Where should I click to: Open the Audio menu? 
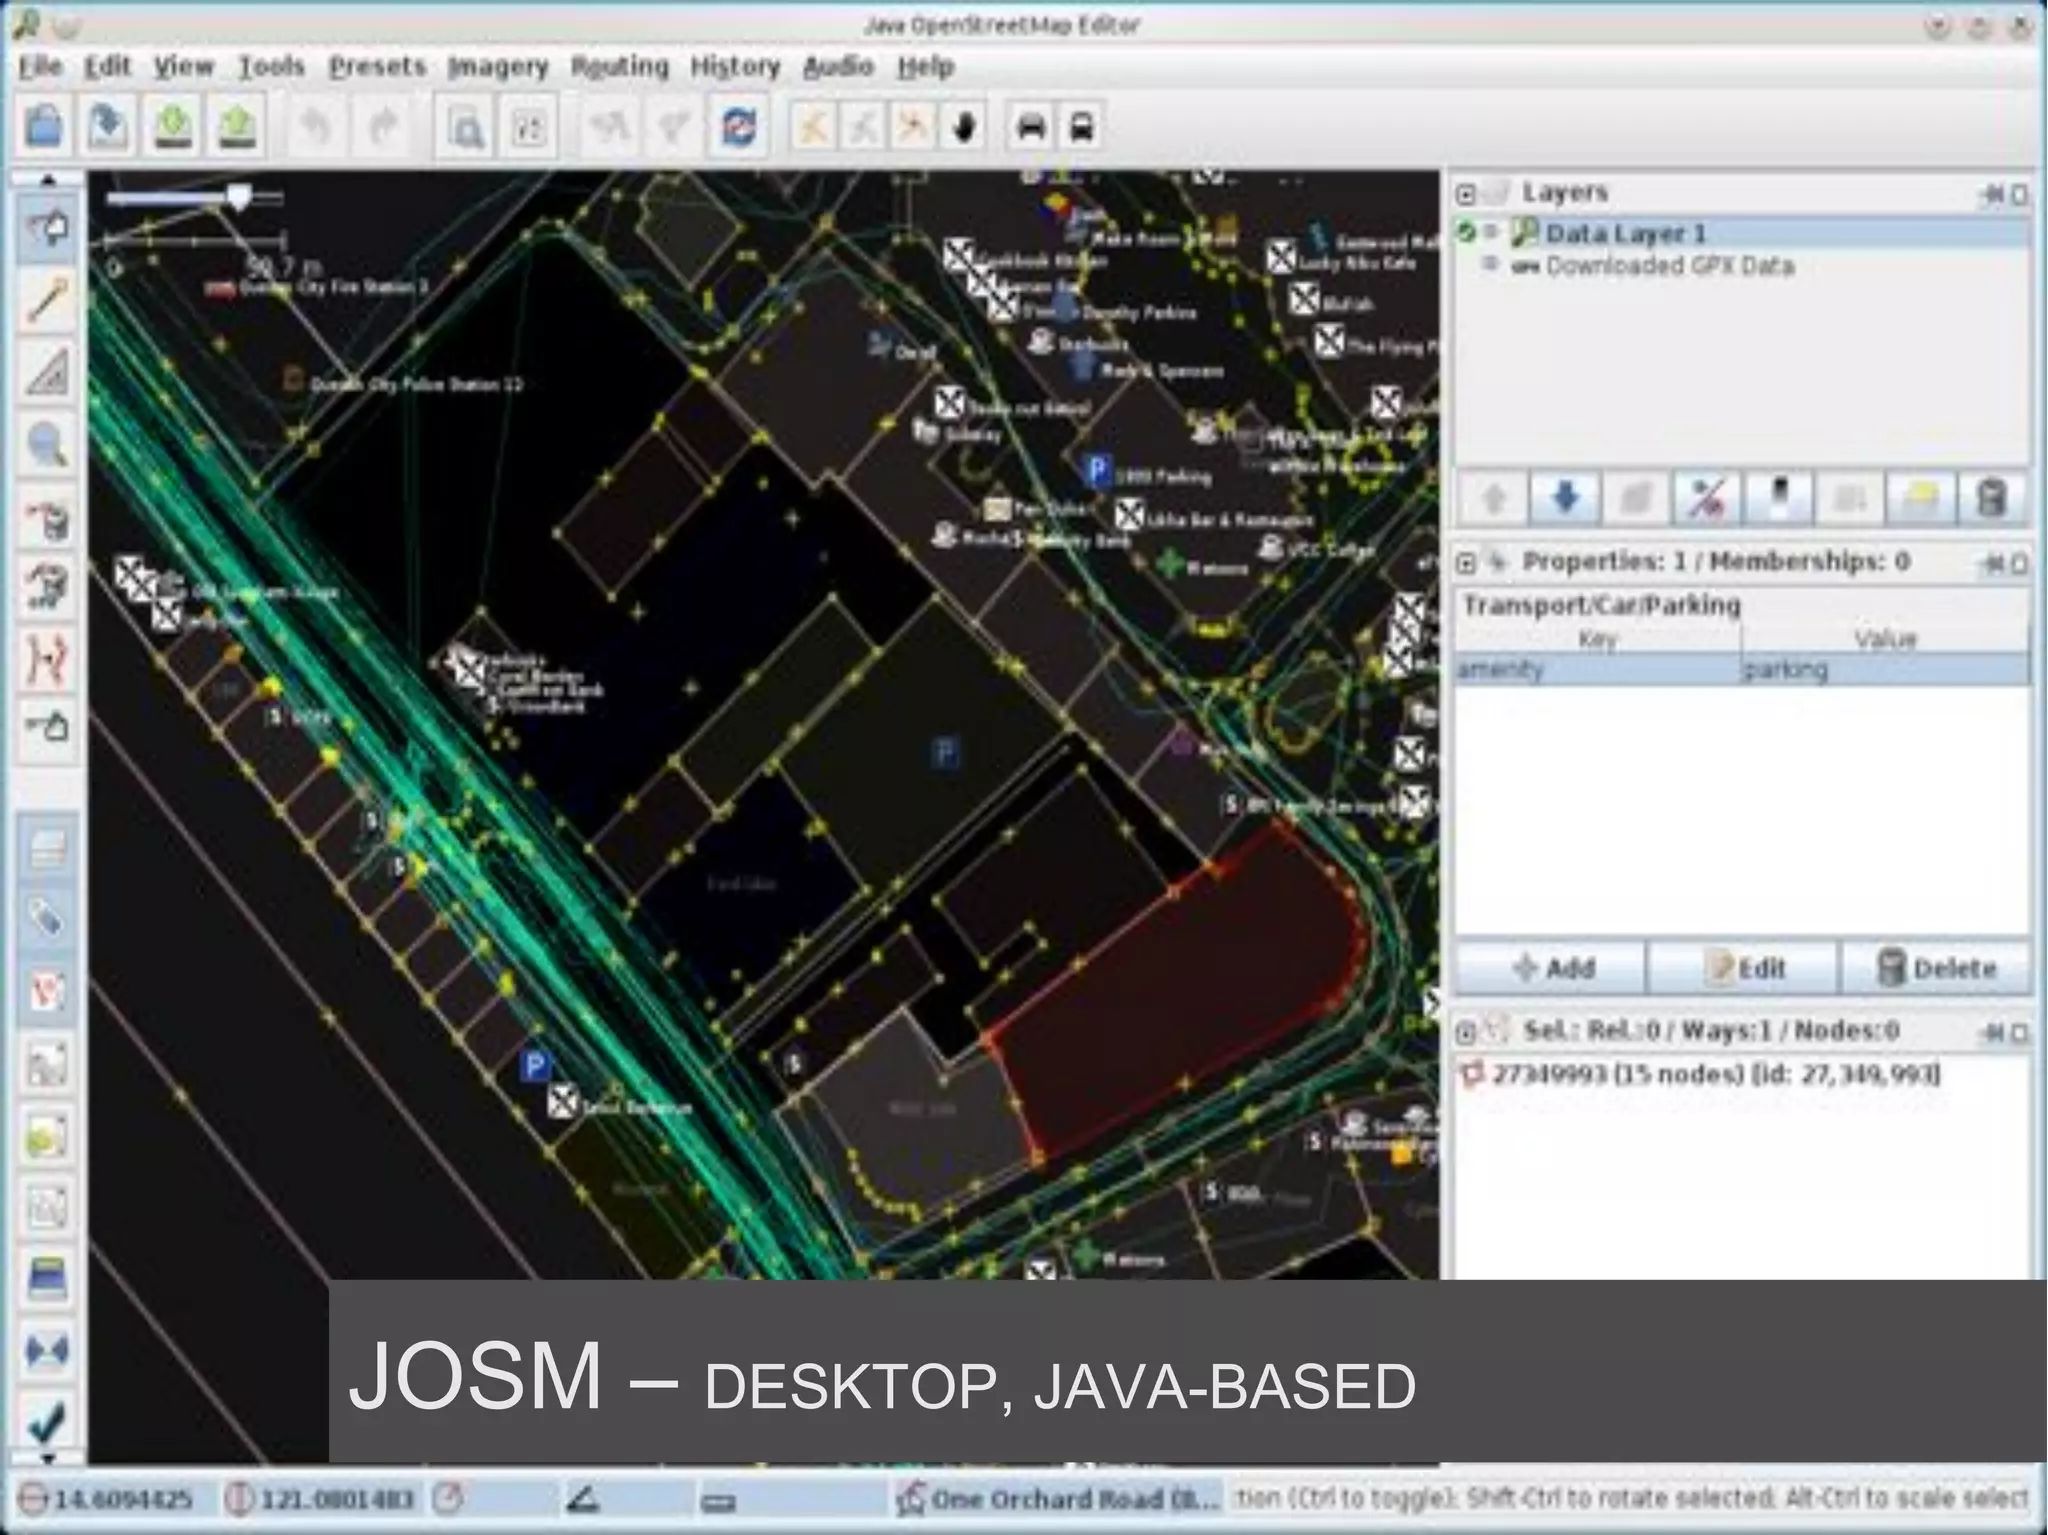coord(838,67)
